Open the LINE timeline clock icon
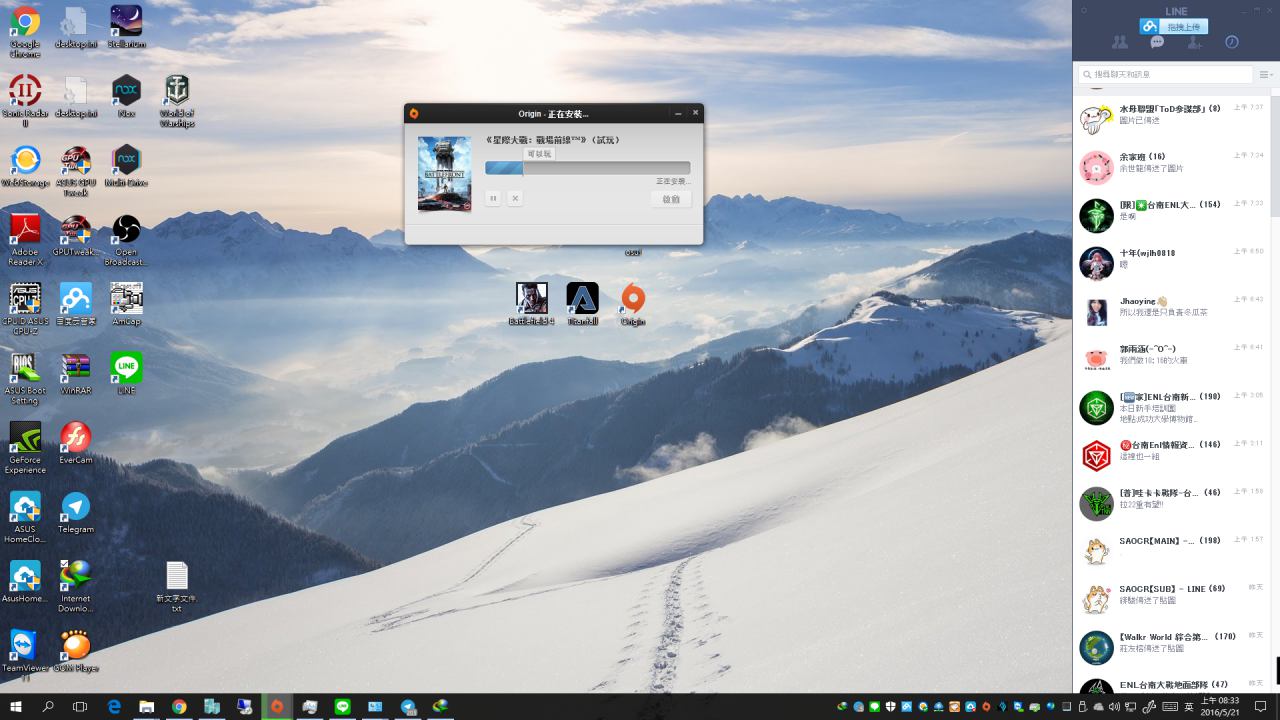 (x=1232, y=43)
